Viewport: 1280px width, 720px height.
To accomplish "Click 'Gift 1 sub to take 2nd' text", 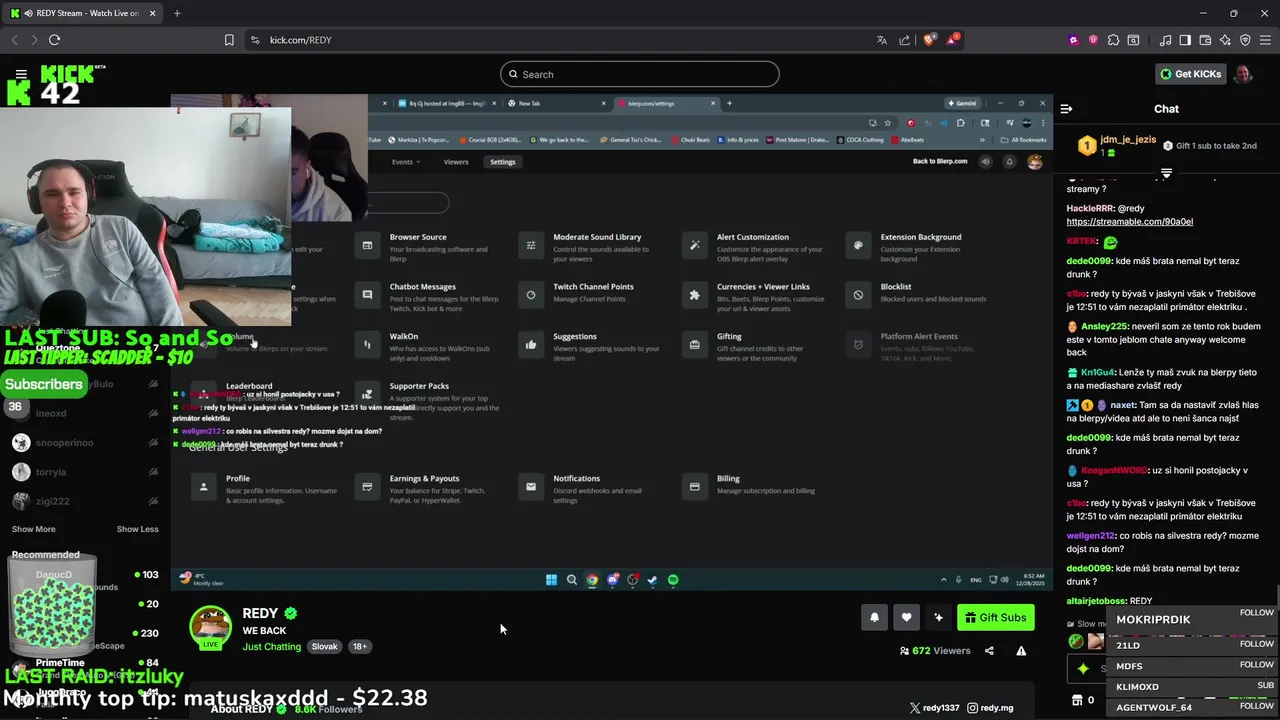I will pyautogui.click(x=1216, y=146).
